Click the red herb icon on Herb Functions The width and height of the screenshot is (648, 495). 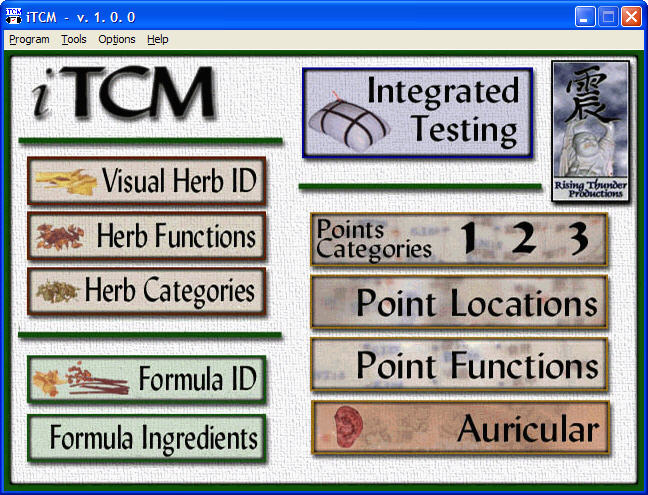click(x=60, y=236)
